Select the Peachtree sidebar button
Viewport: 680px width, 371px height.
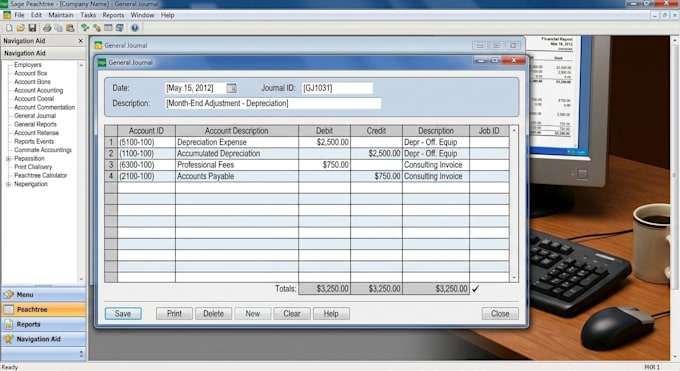coord(43,309)
